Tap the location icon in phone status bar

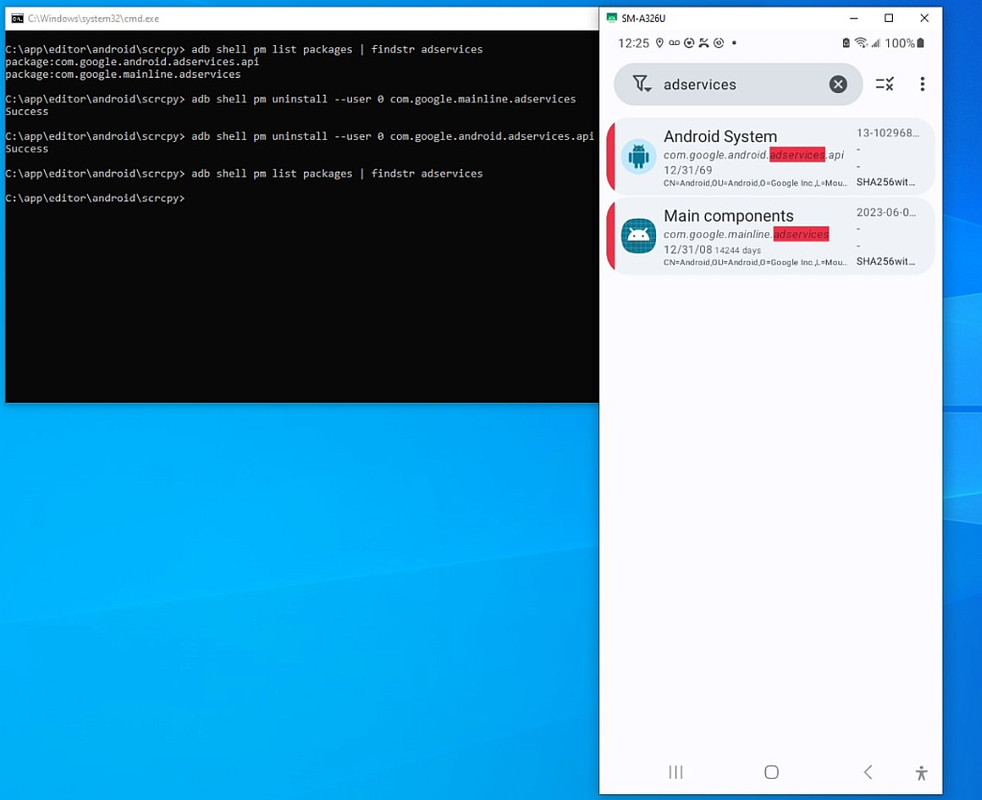pyautogui.click(x=659, y=43)
